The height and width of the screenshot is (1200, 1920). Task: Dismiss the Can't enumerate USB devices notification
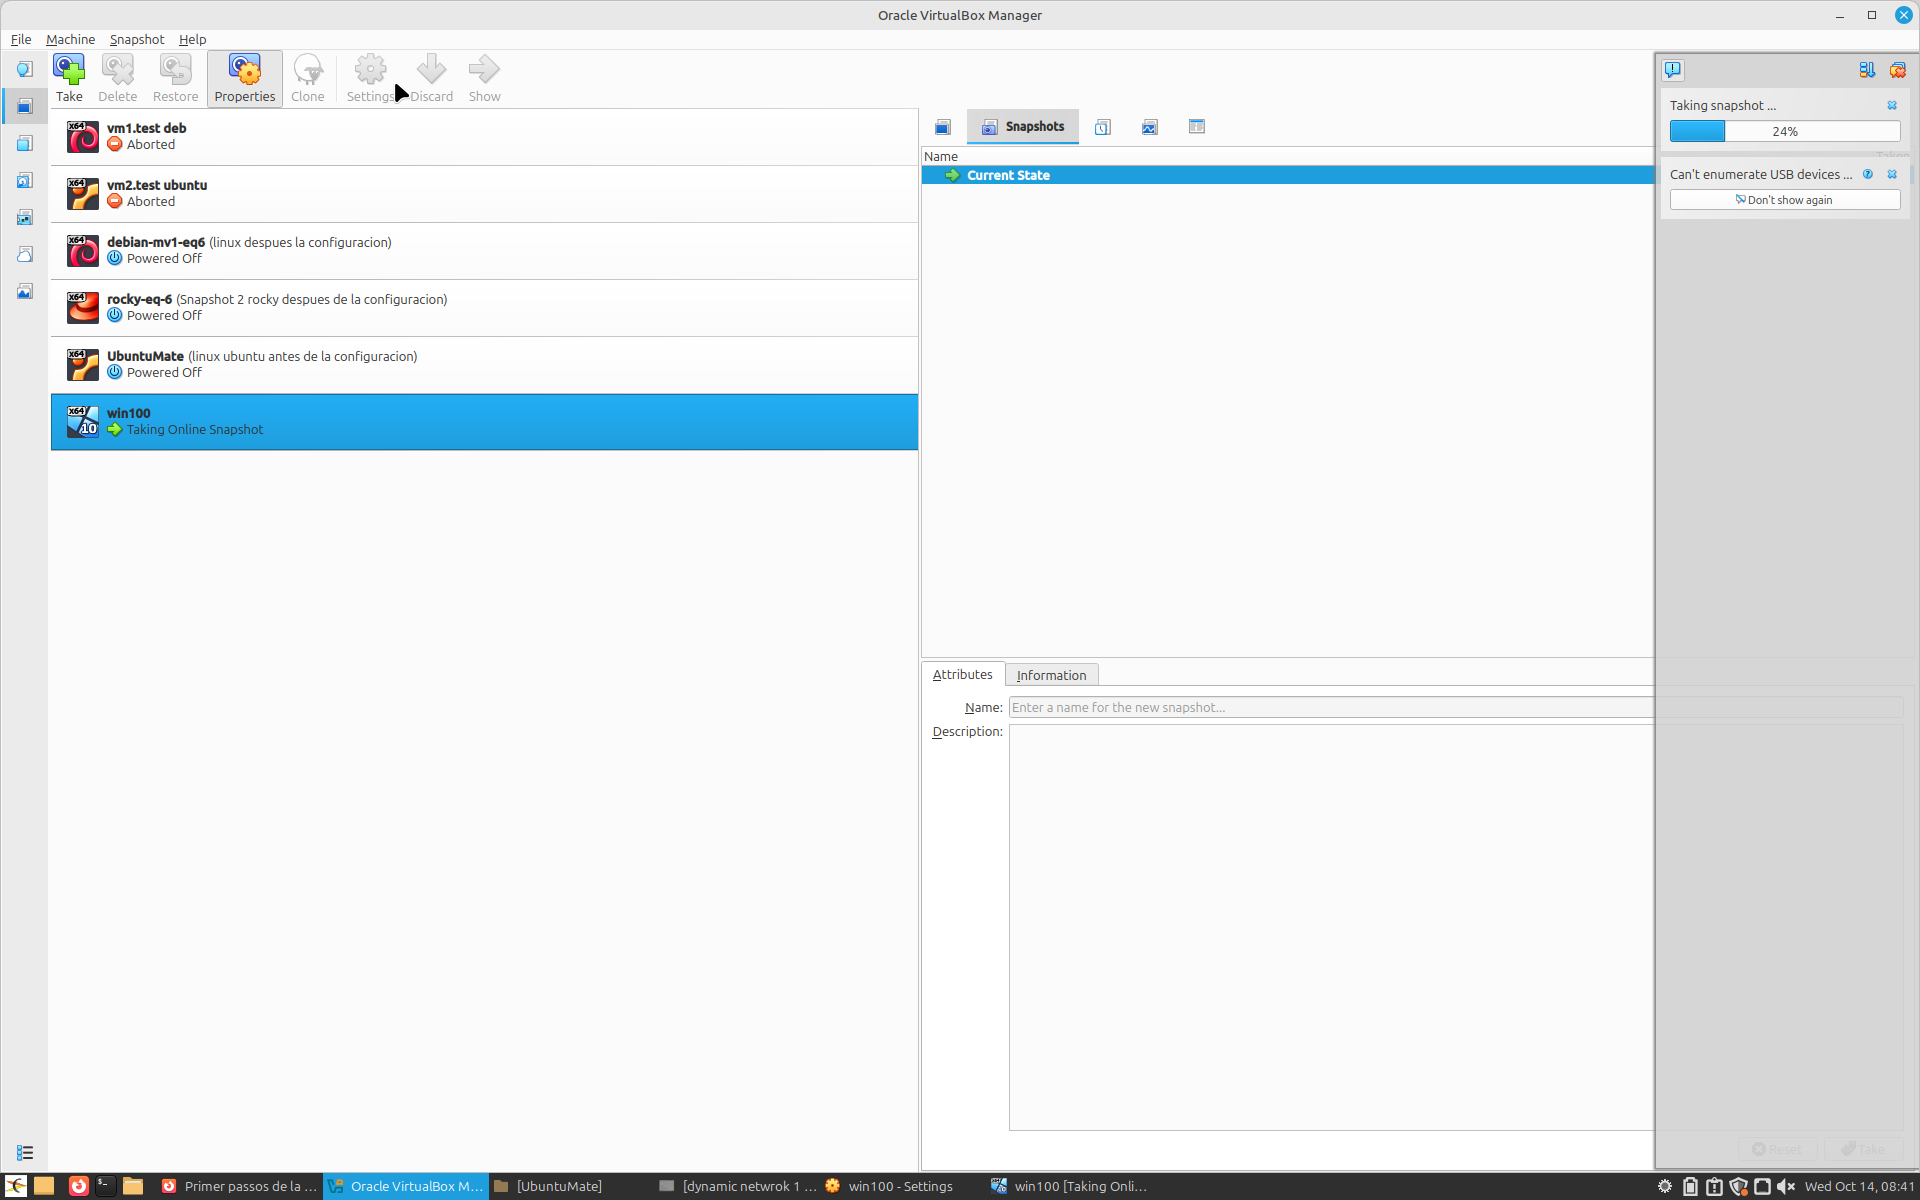point(1892,174)
